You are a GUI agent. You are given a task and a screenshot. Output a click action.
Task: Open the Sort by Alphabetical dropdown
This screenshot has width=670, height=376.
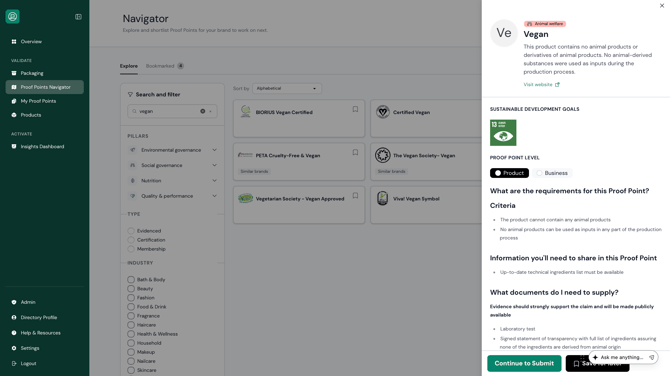coord(287,88)
